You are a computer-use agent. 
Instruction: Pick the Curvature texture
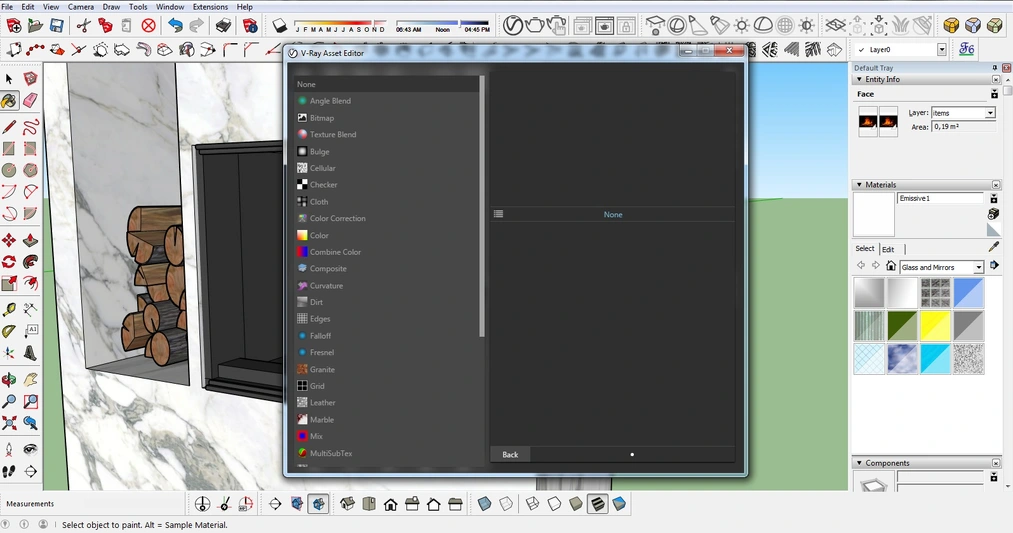pos(326,286)
